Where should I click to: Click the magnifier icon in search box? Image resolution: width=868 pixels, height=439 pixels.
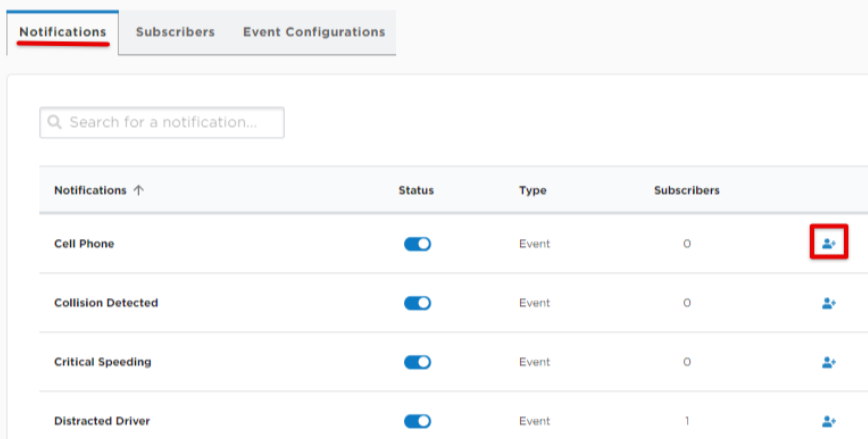(x=54, y=122)
